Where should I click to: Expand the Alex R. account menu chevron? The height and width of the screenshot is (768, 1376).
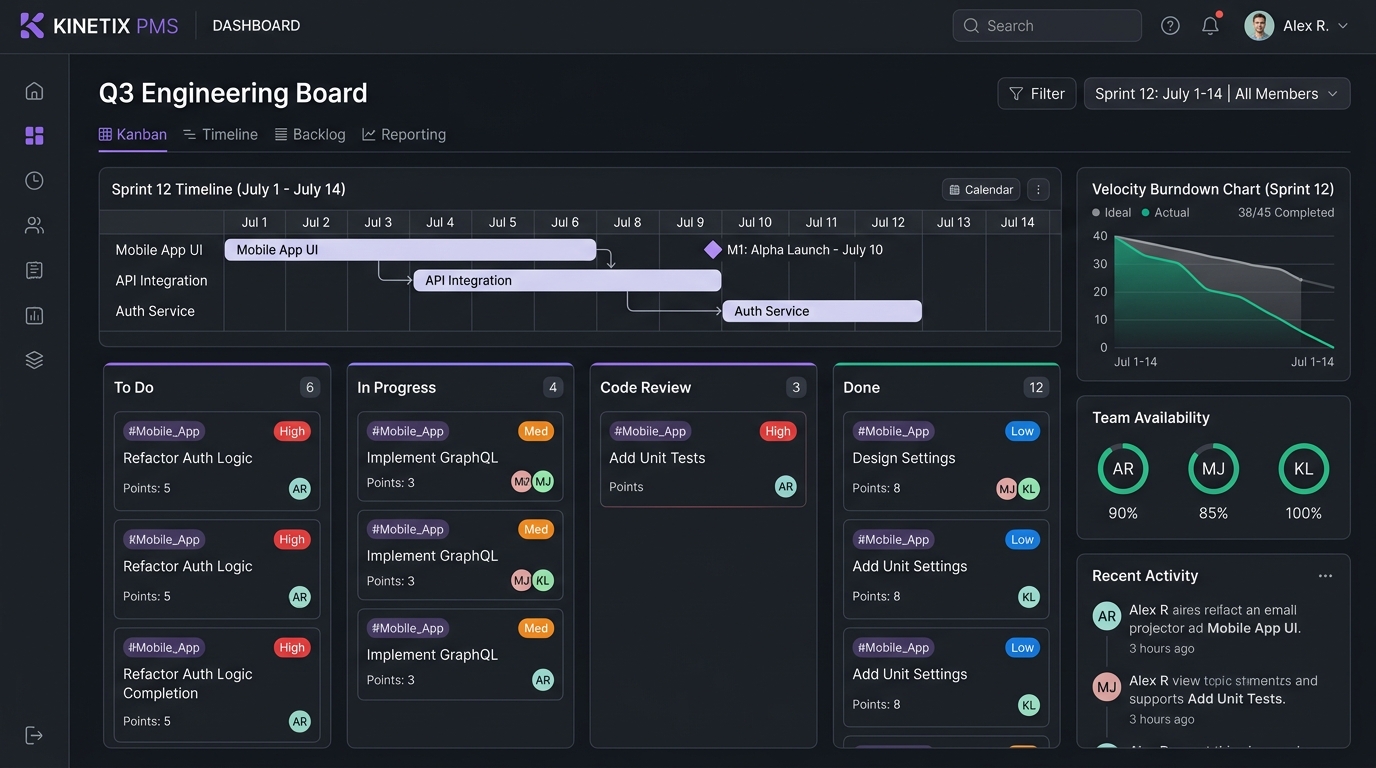pyautogui.click(x=1343, y=26)
